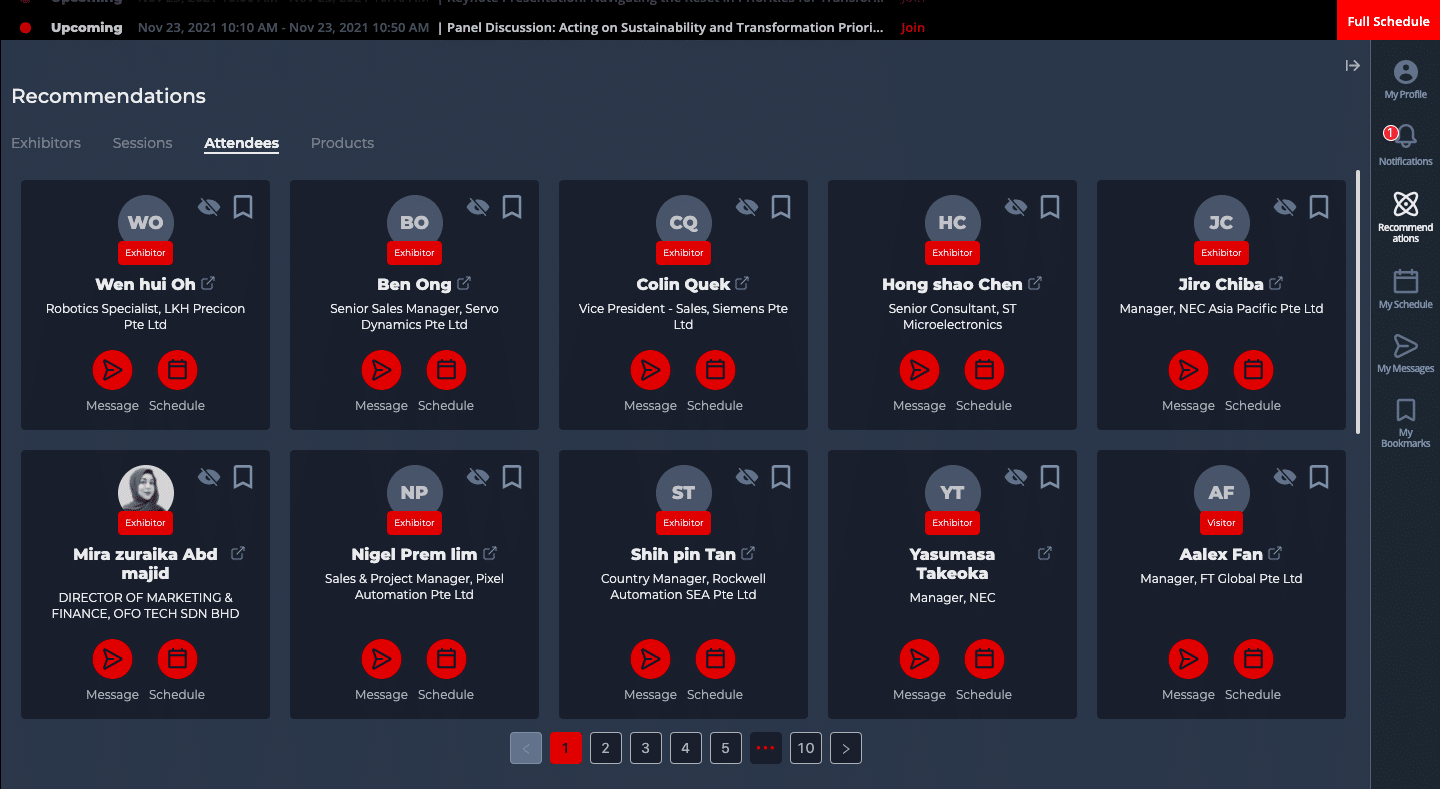Send a message to Ben Ong
The image size is (1440, 789).
point(382,369)
